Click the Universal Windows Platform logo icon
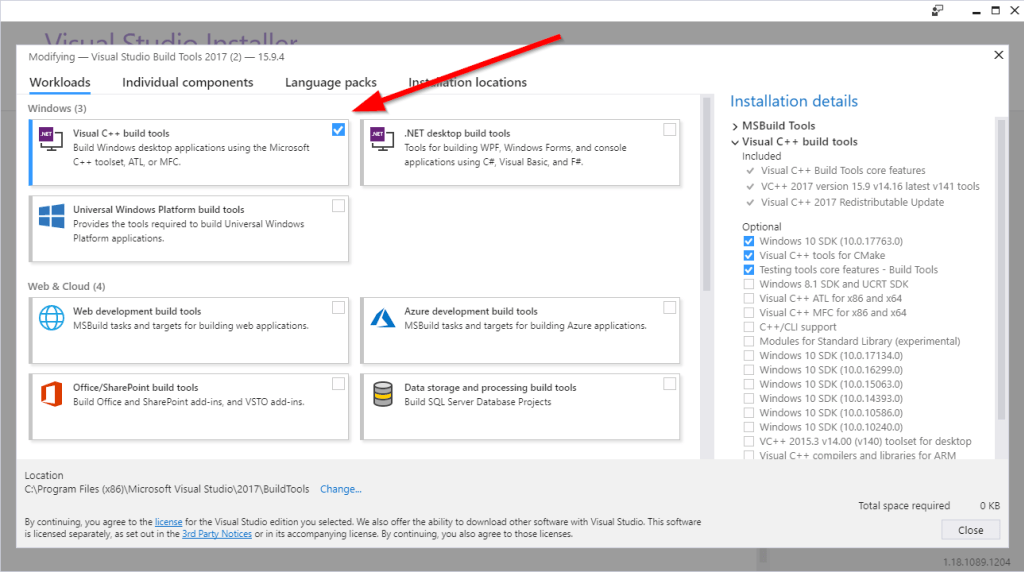 click(x=51, y=215)
